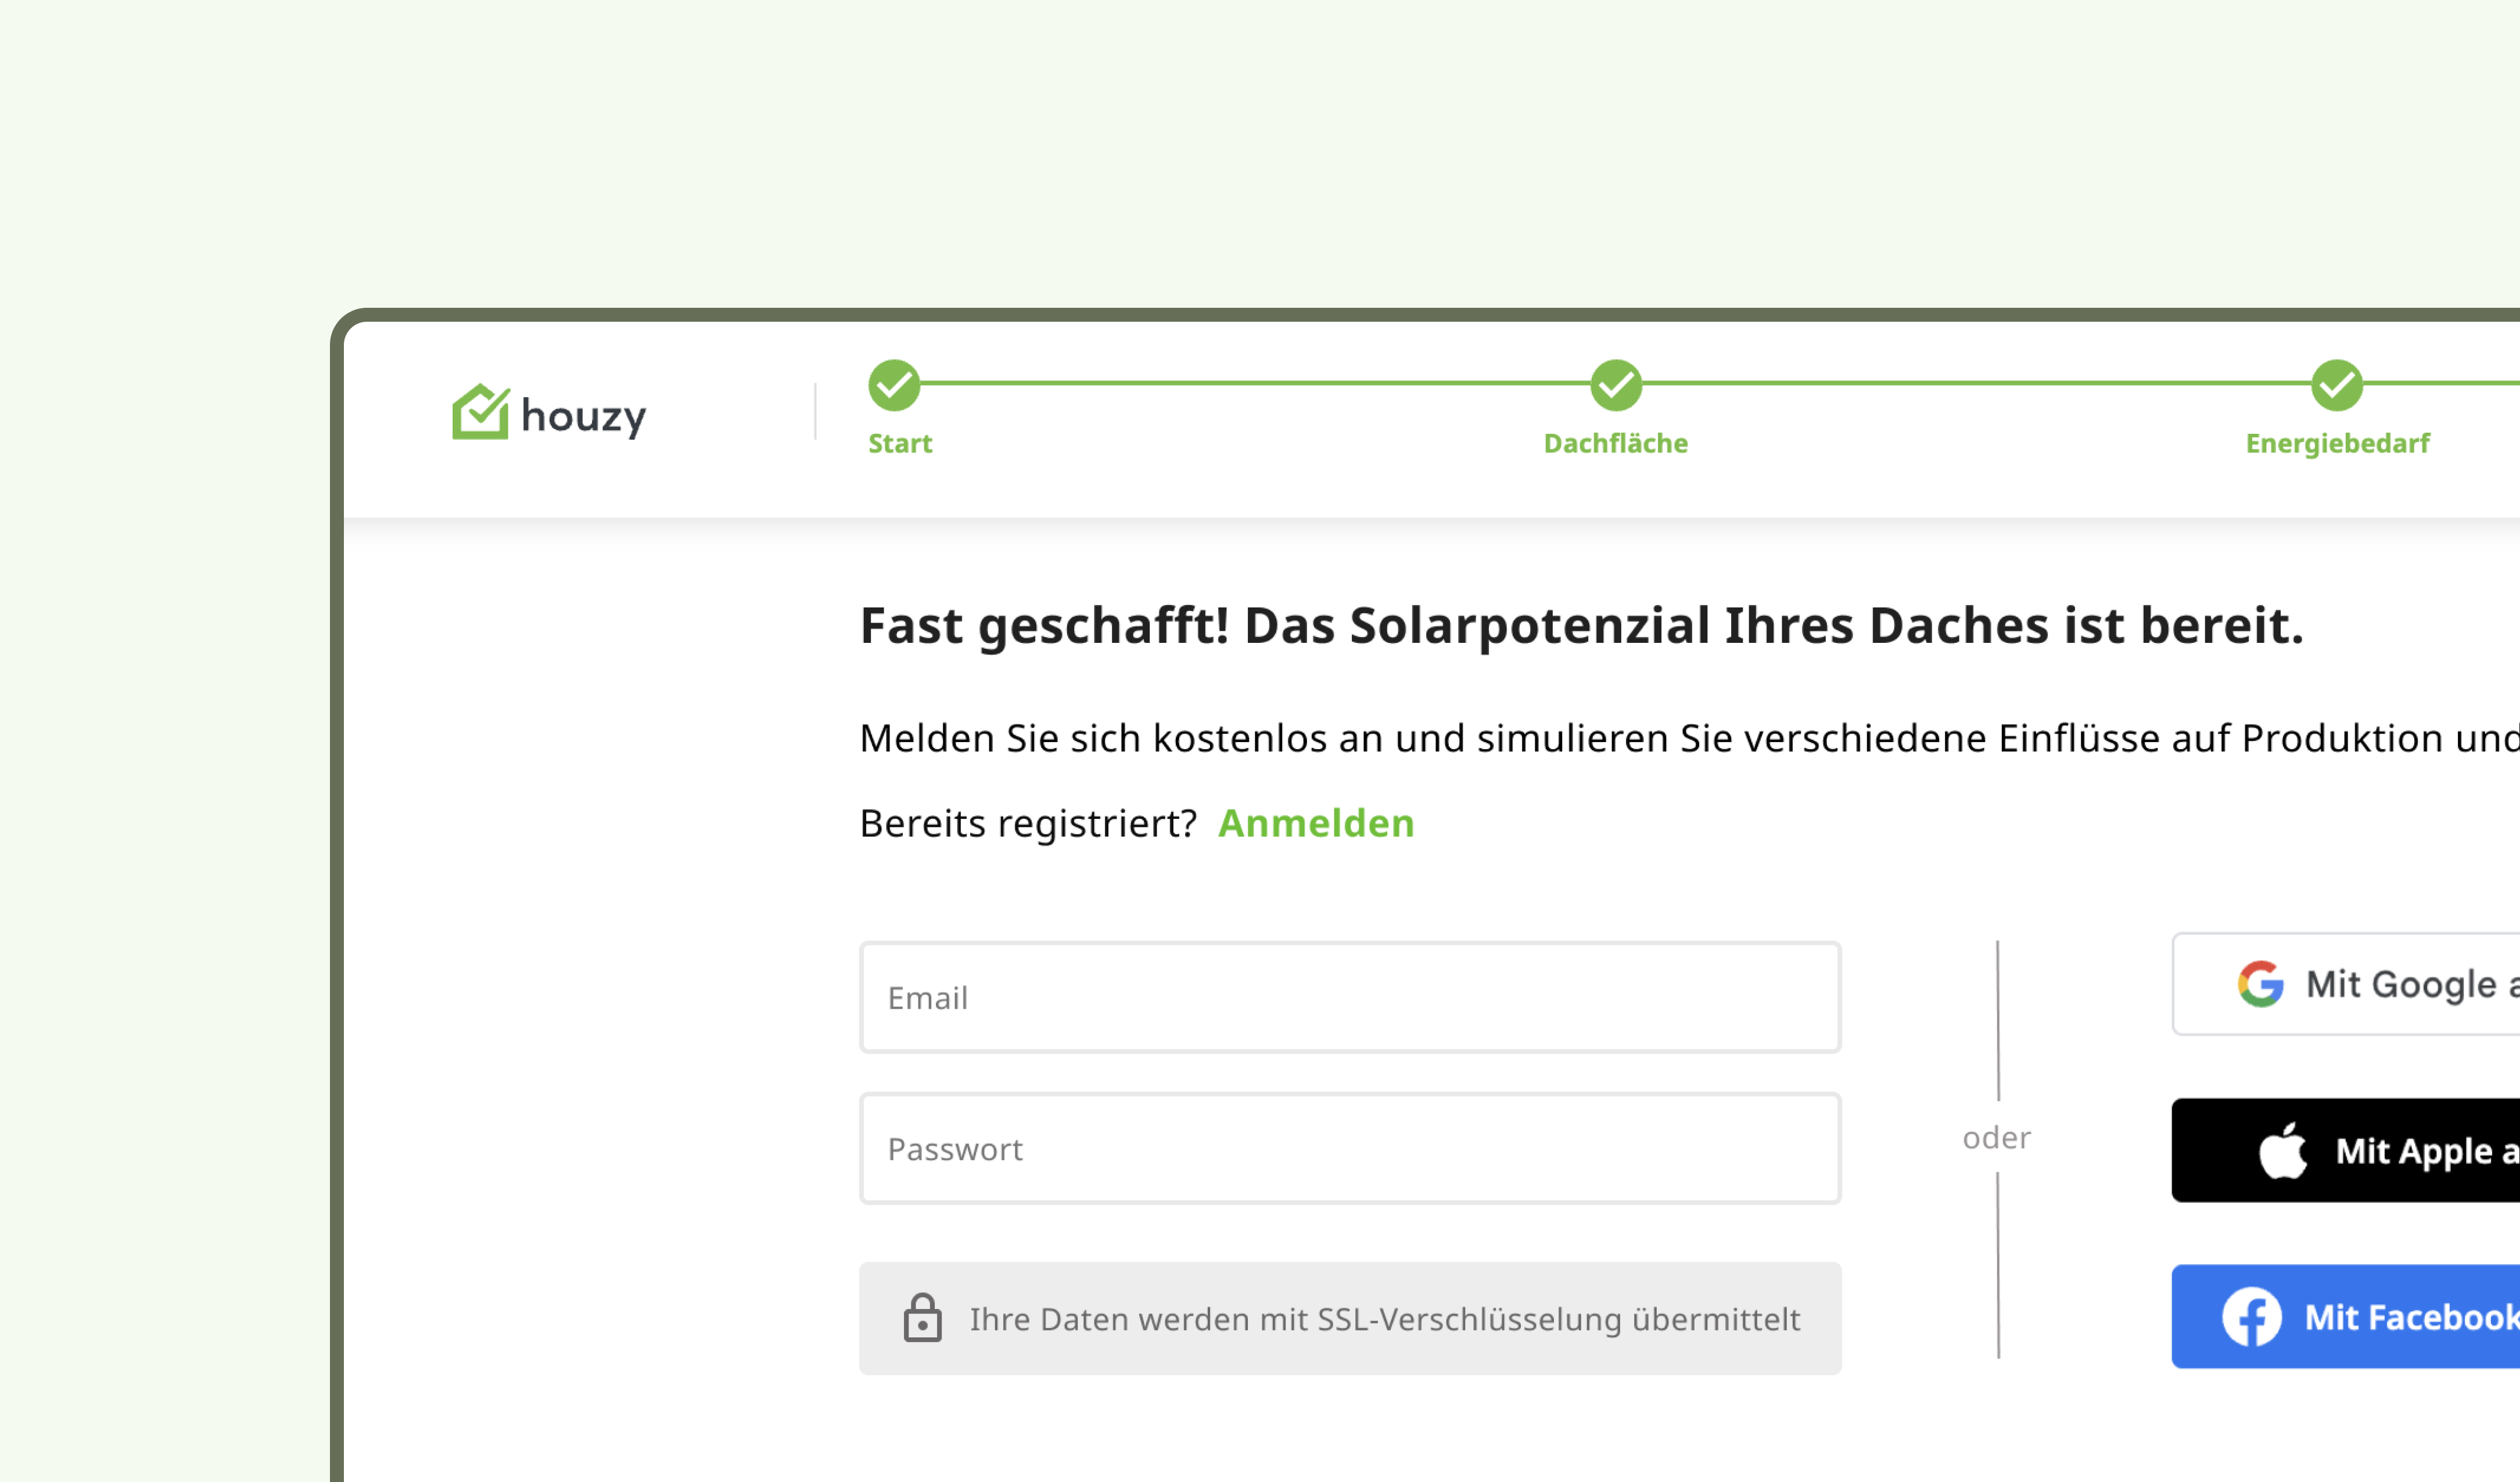Sign up with Mit Facebook button
The height and width of the screenshot is (1482, 2520).
(2346, 1316)
